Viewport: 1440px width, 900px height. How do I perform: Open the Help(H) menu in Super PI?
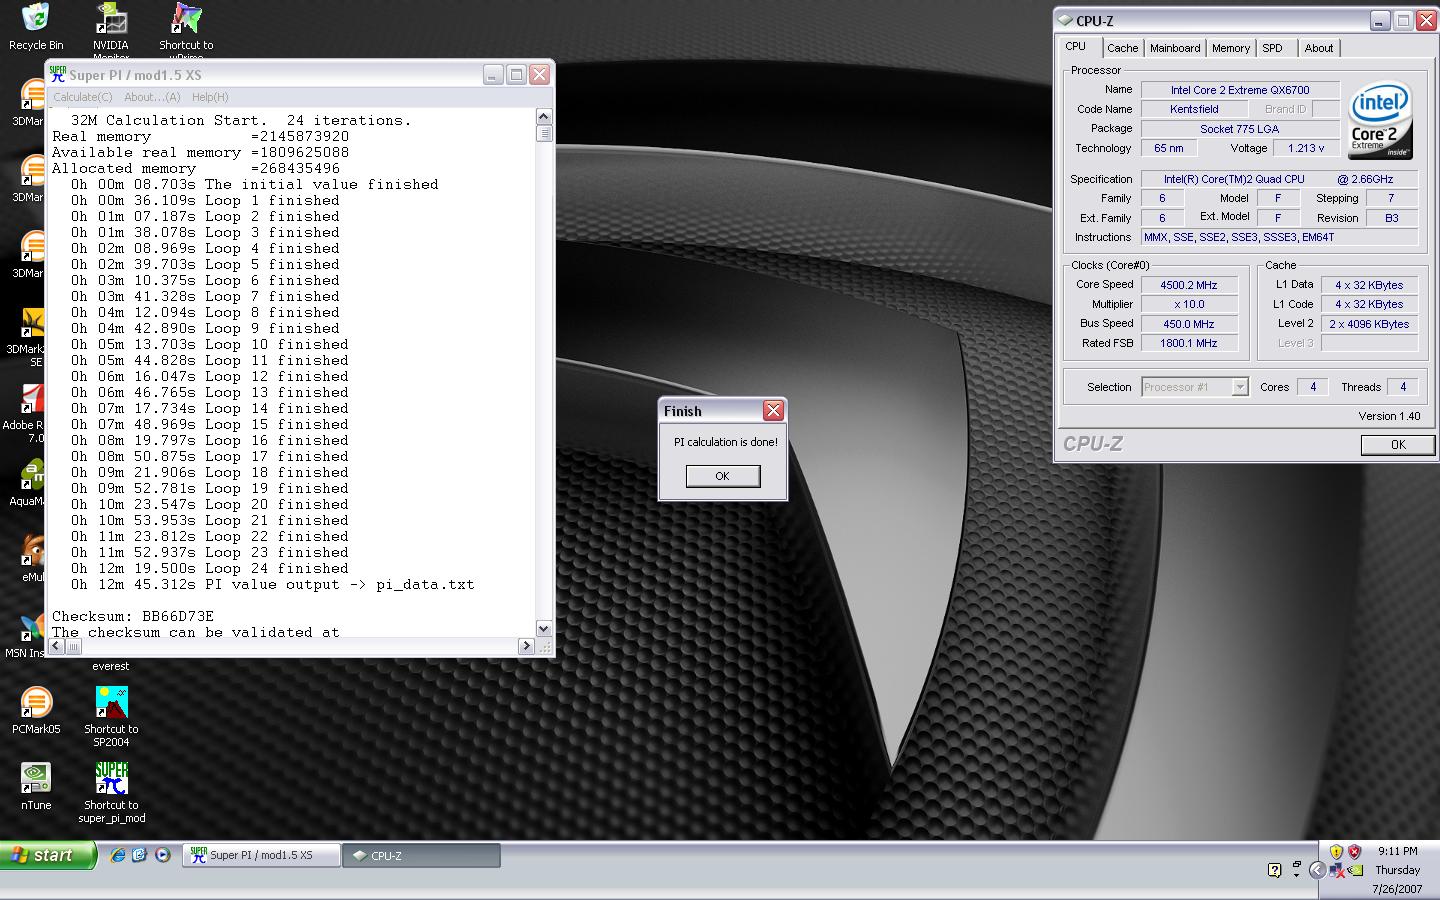click(x=210, y=97)
